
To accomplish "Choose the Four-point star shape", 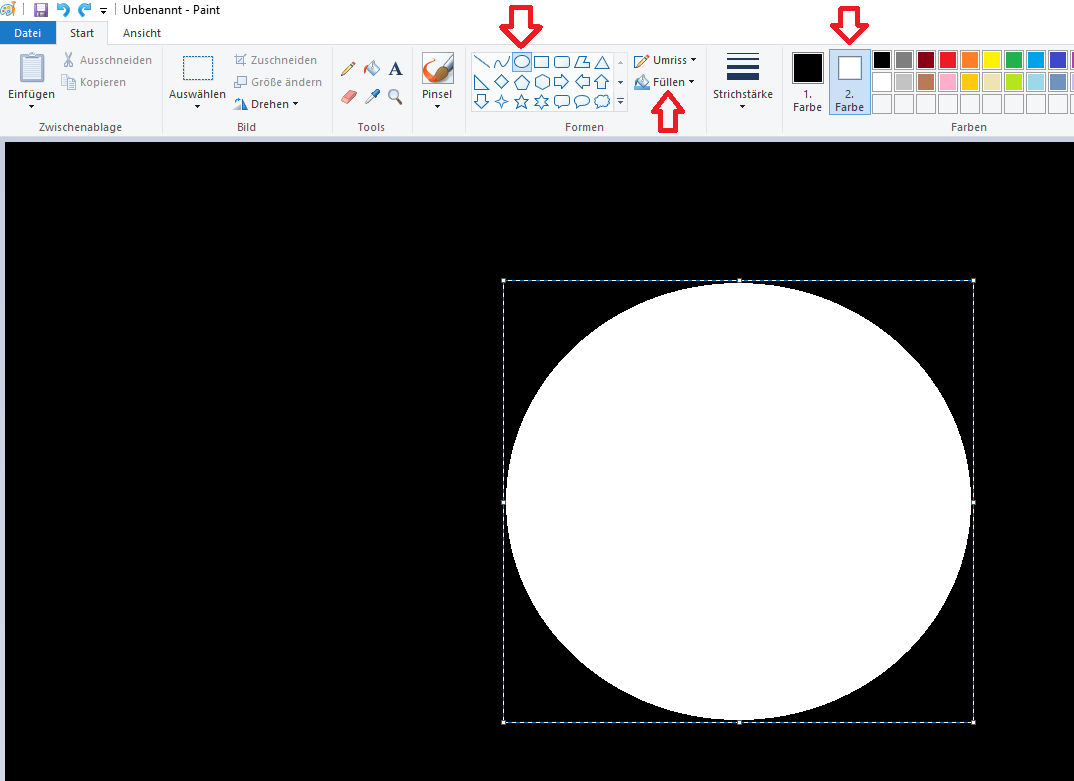I will (501, 101).
